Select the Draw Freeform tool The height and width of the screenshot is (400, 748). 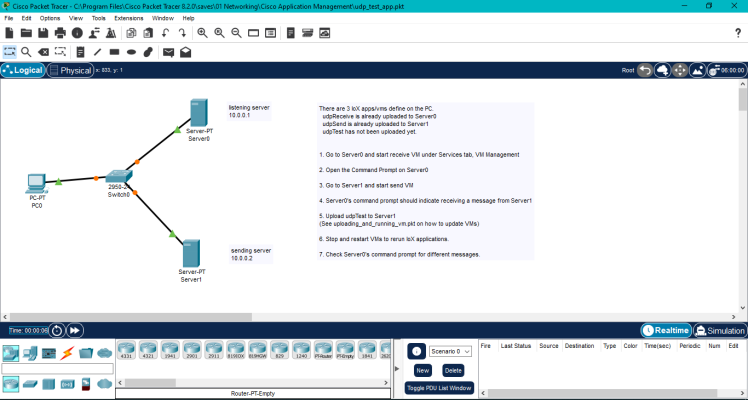[148, 52]
